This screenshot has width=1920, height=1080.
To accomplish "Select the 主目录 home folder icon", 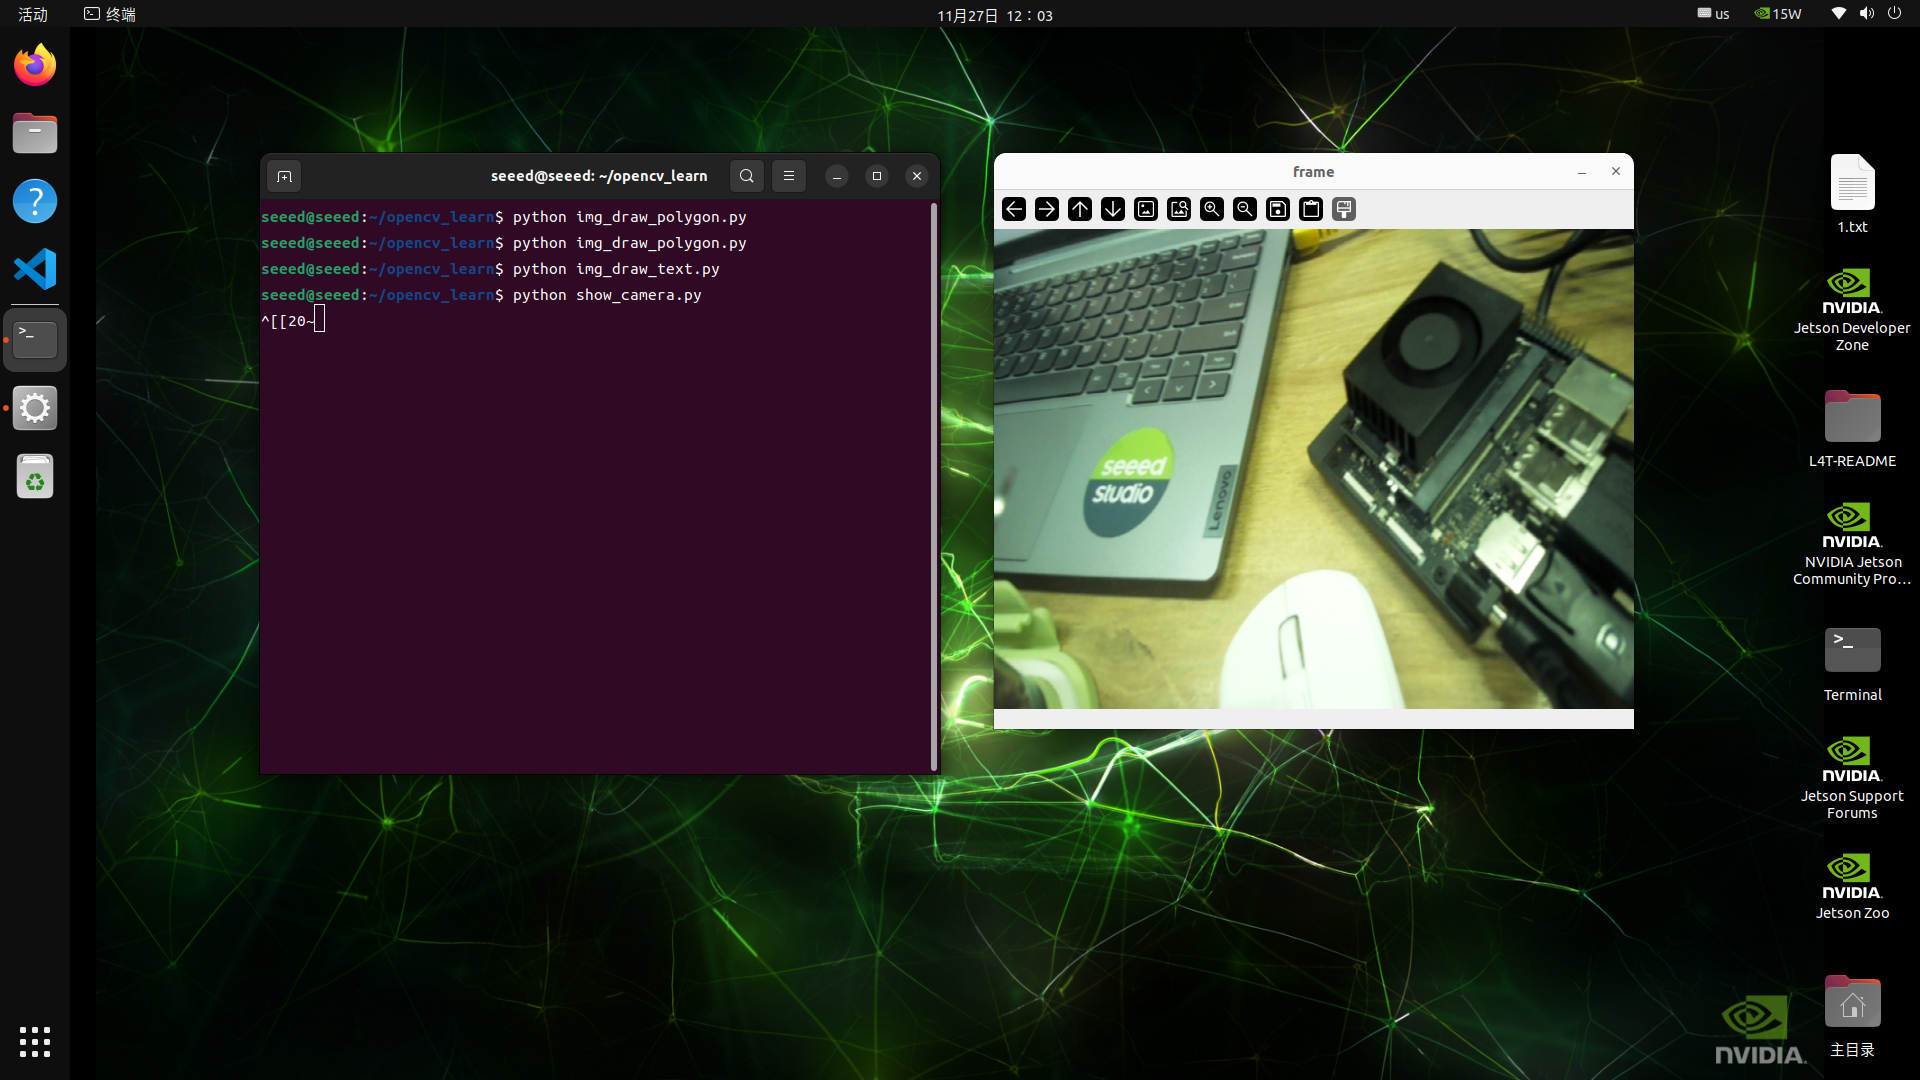I will coord(1852,1016).
